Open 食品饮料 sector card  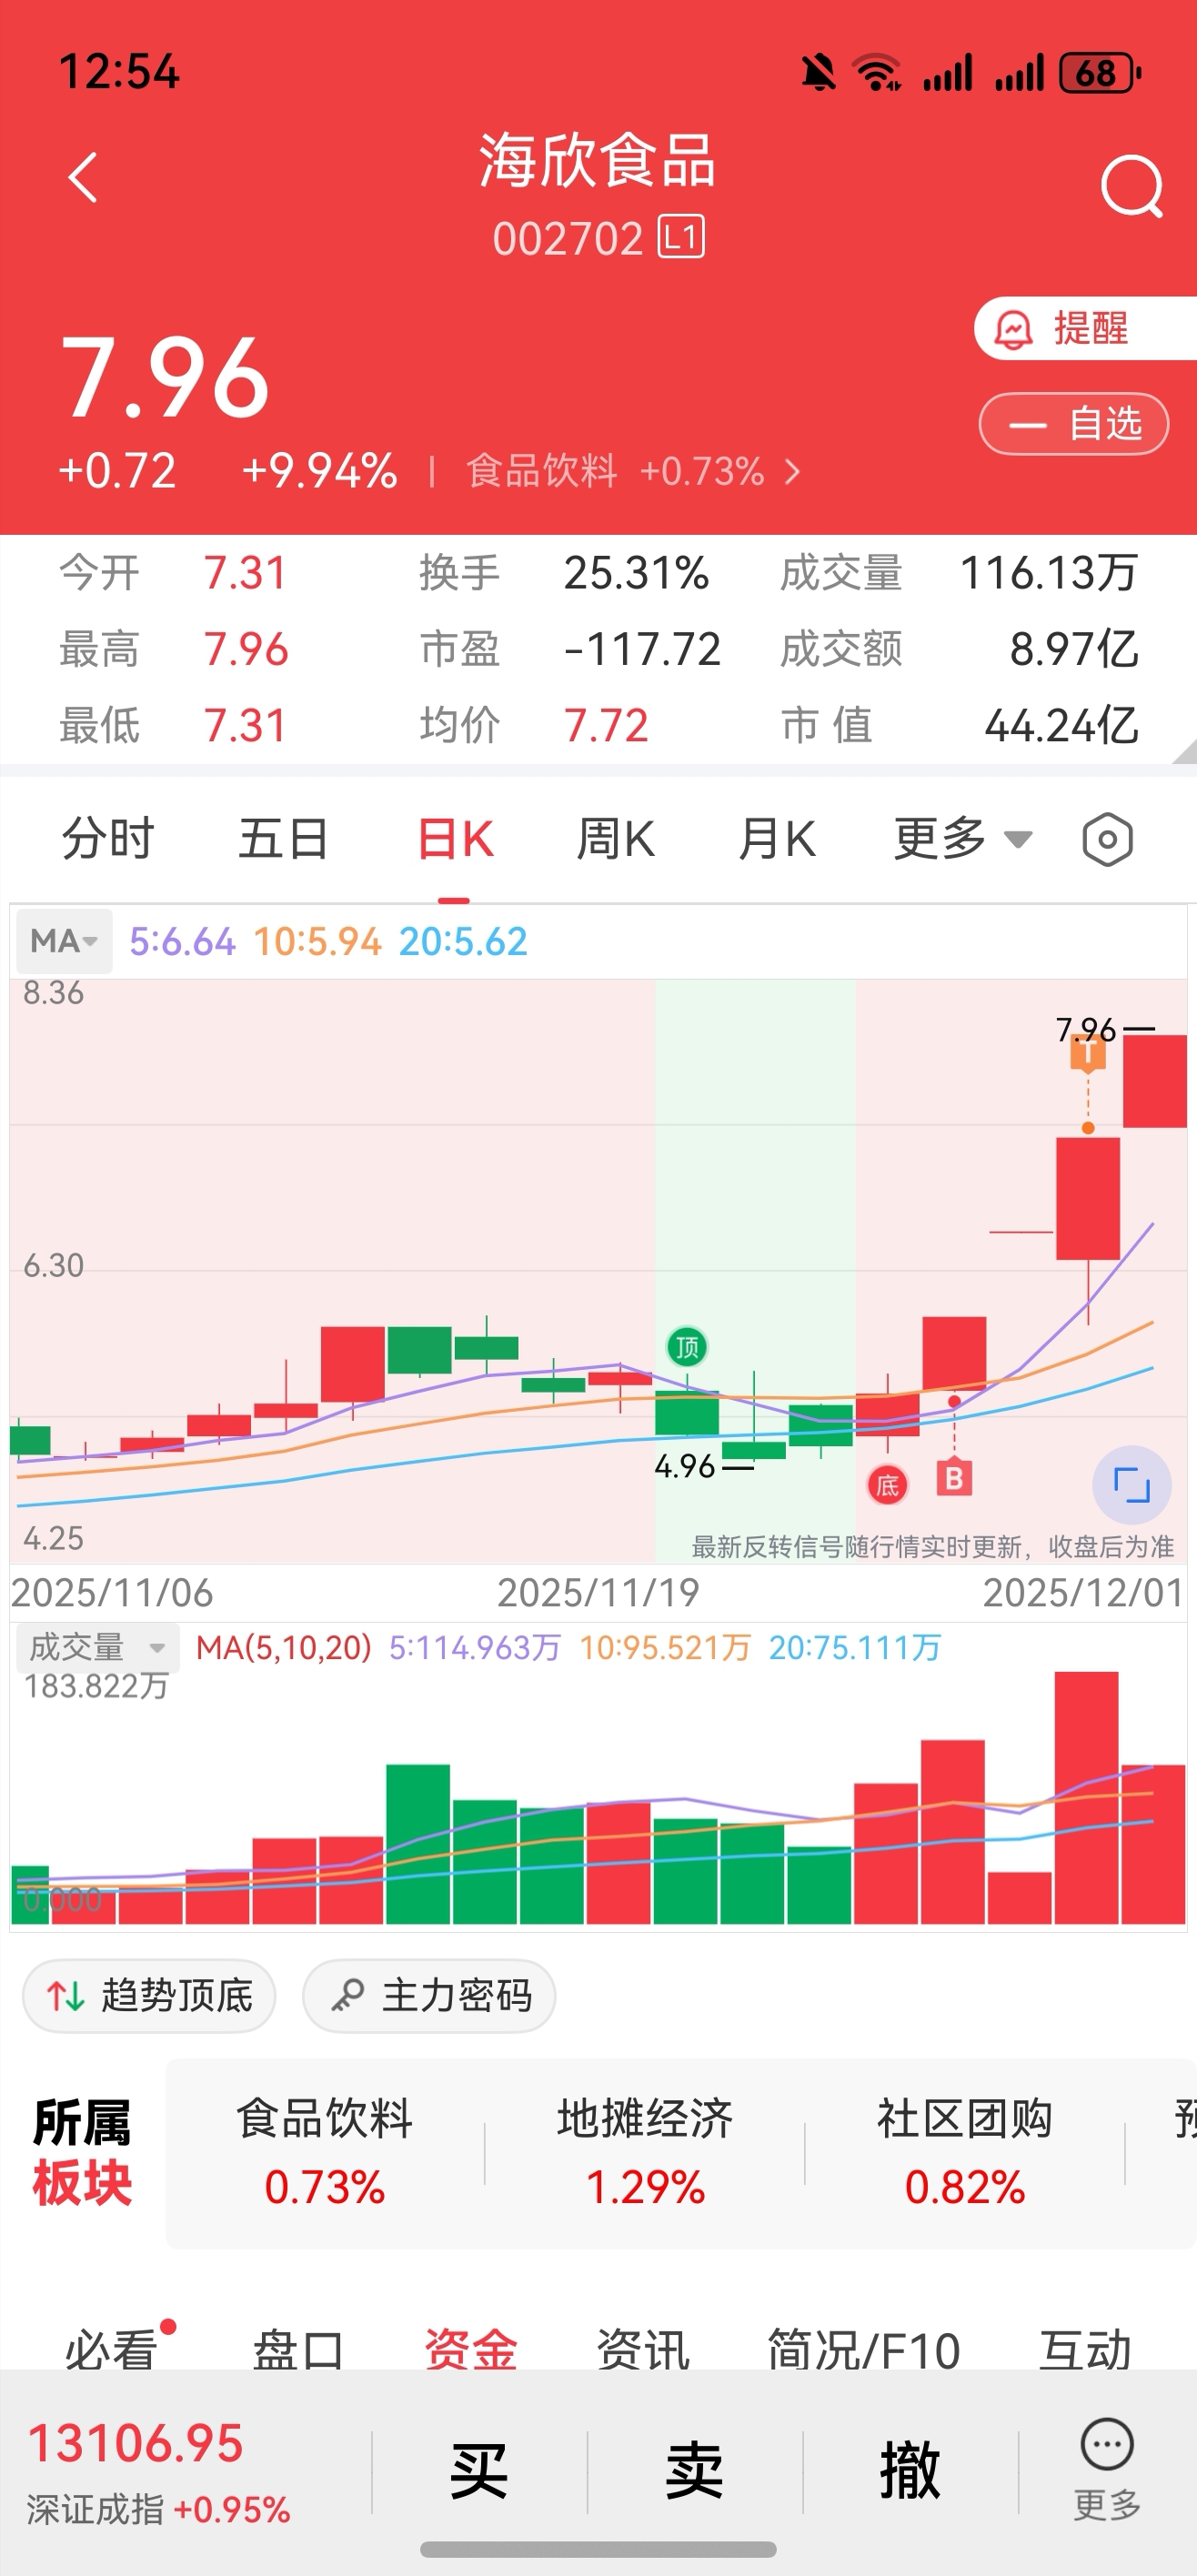click(324, 2152)
